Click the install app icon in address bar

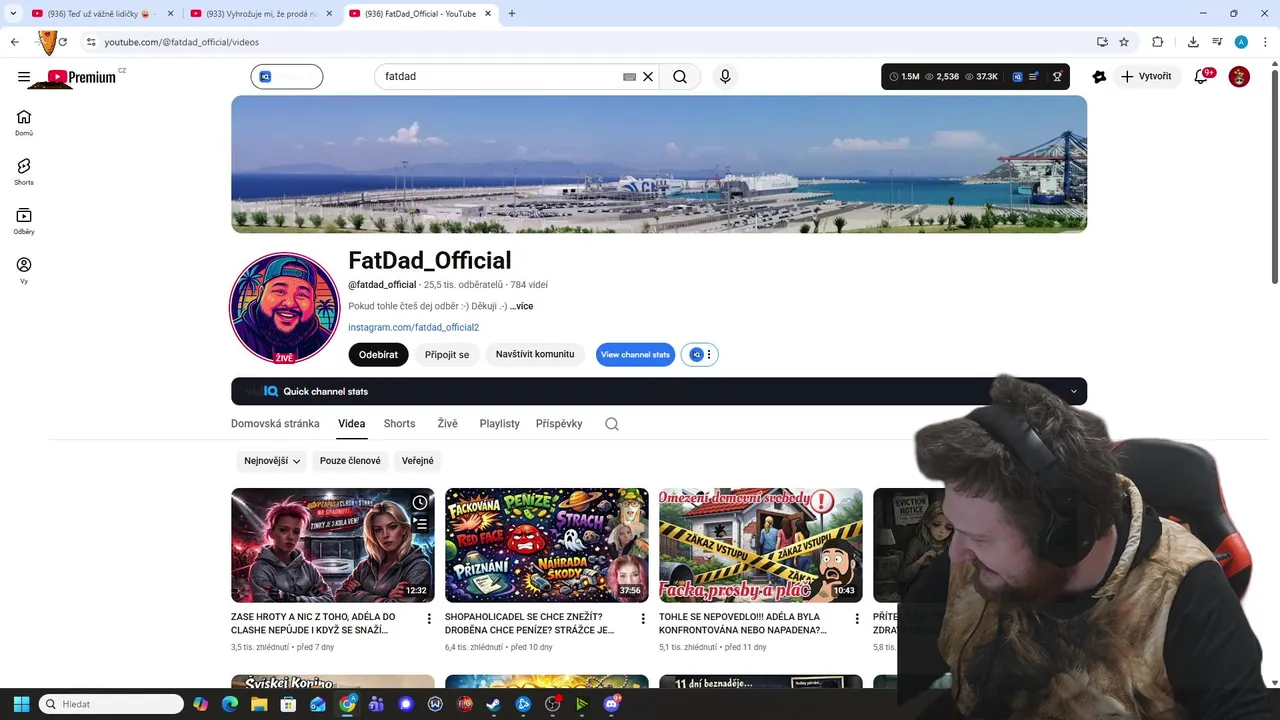1102,42
